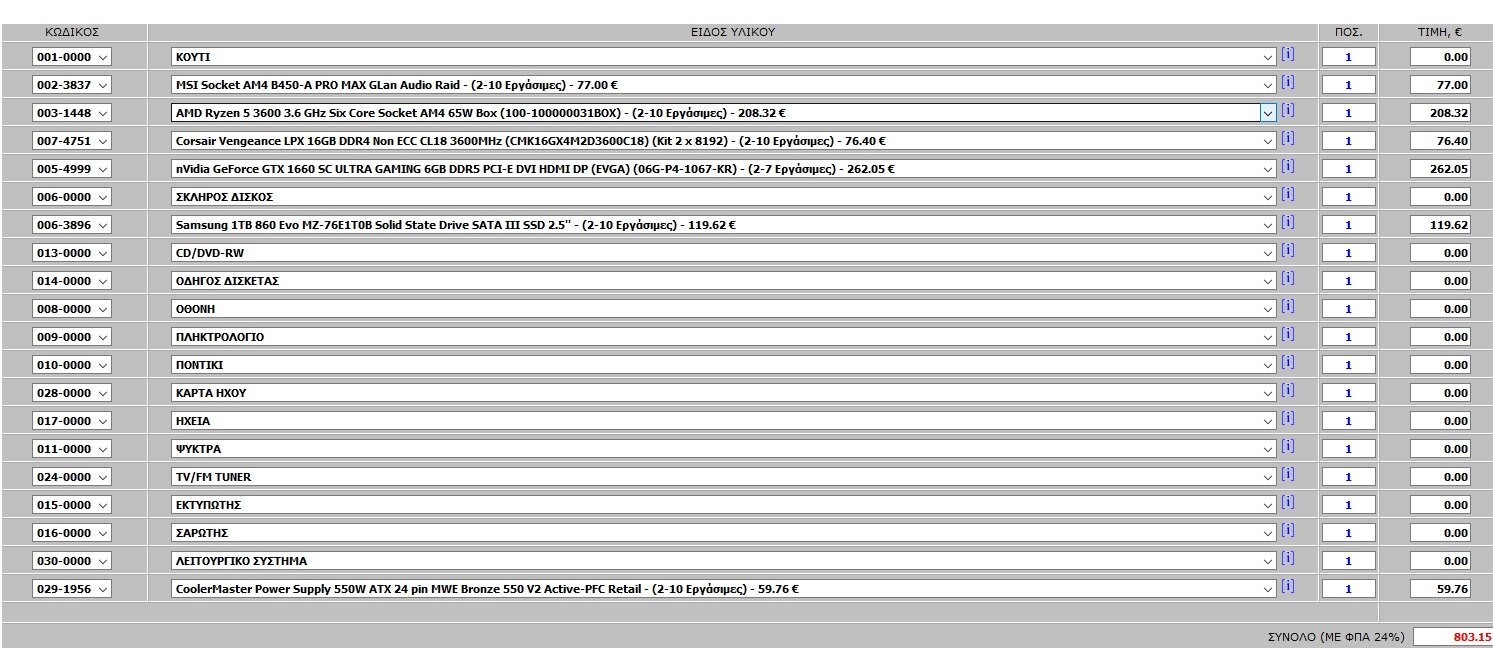
Task: Expand the MSI motherboard product dropdown
Action: click(724, 85)
